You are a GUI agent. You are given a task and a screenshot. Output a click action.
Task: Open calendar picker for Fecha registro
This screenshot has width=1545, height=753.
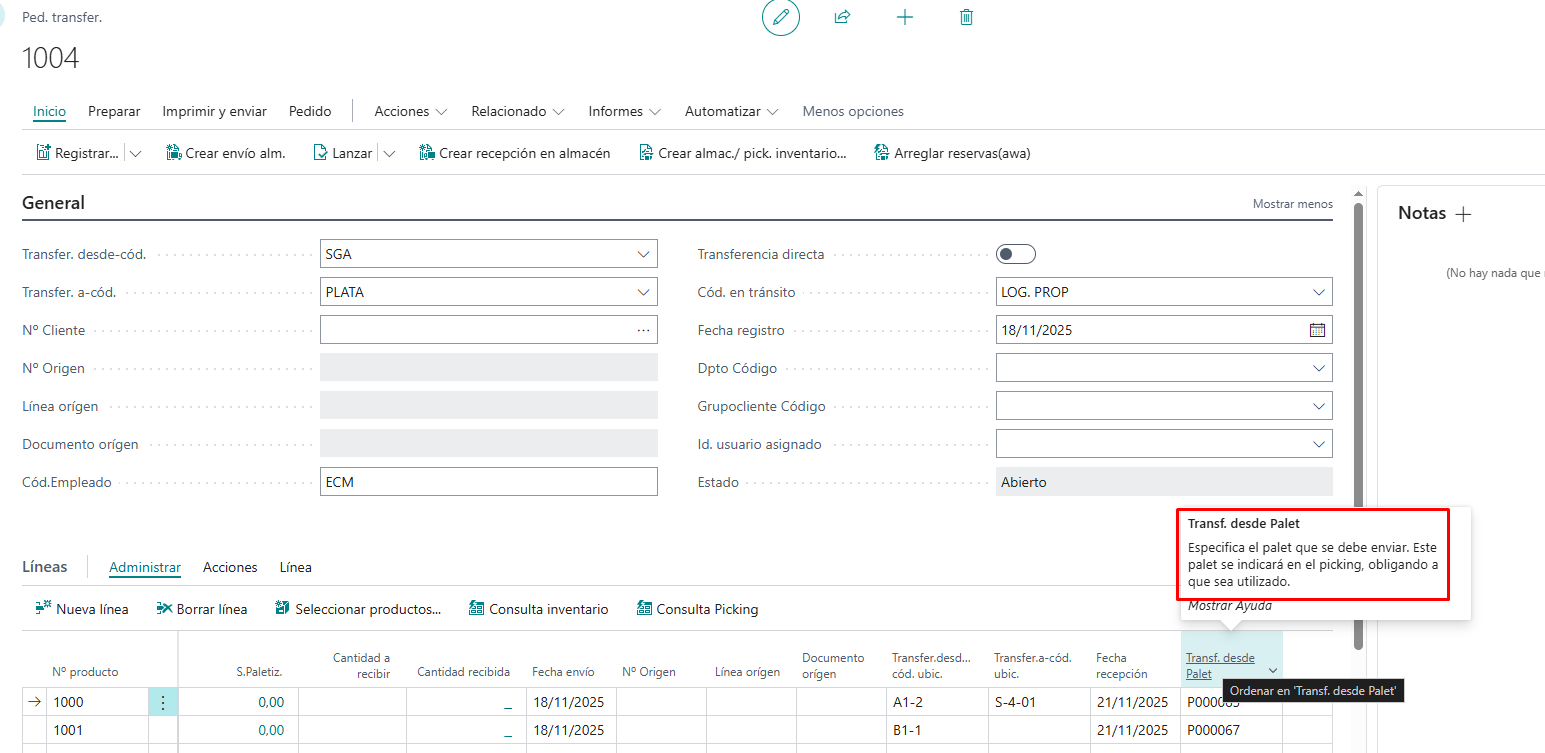1317,330
